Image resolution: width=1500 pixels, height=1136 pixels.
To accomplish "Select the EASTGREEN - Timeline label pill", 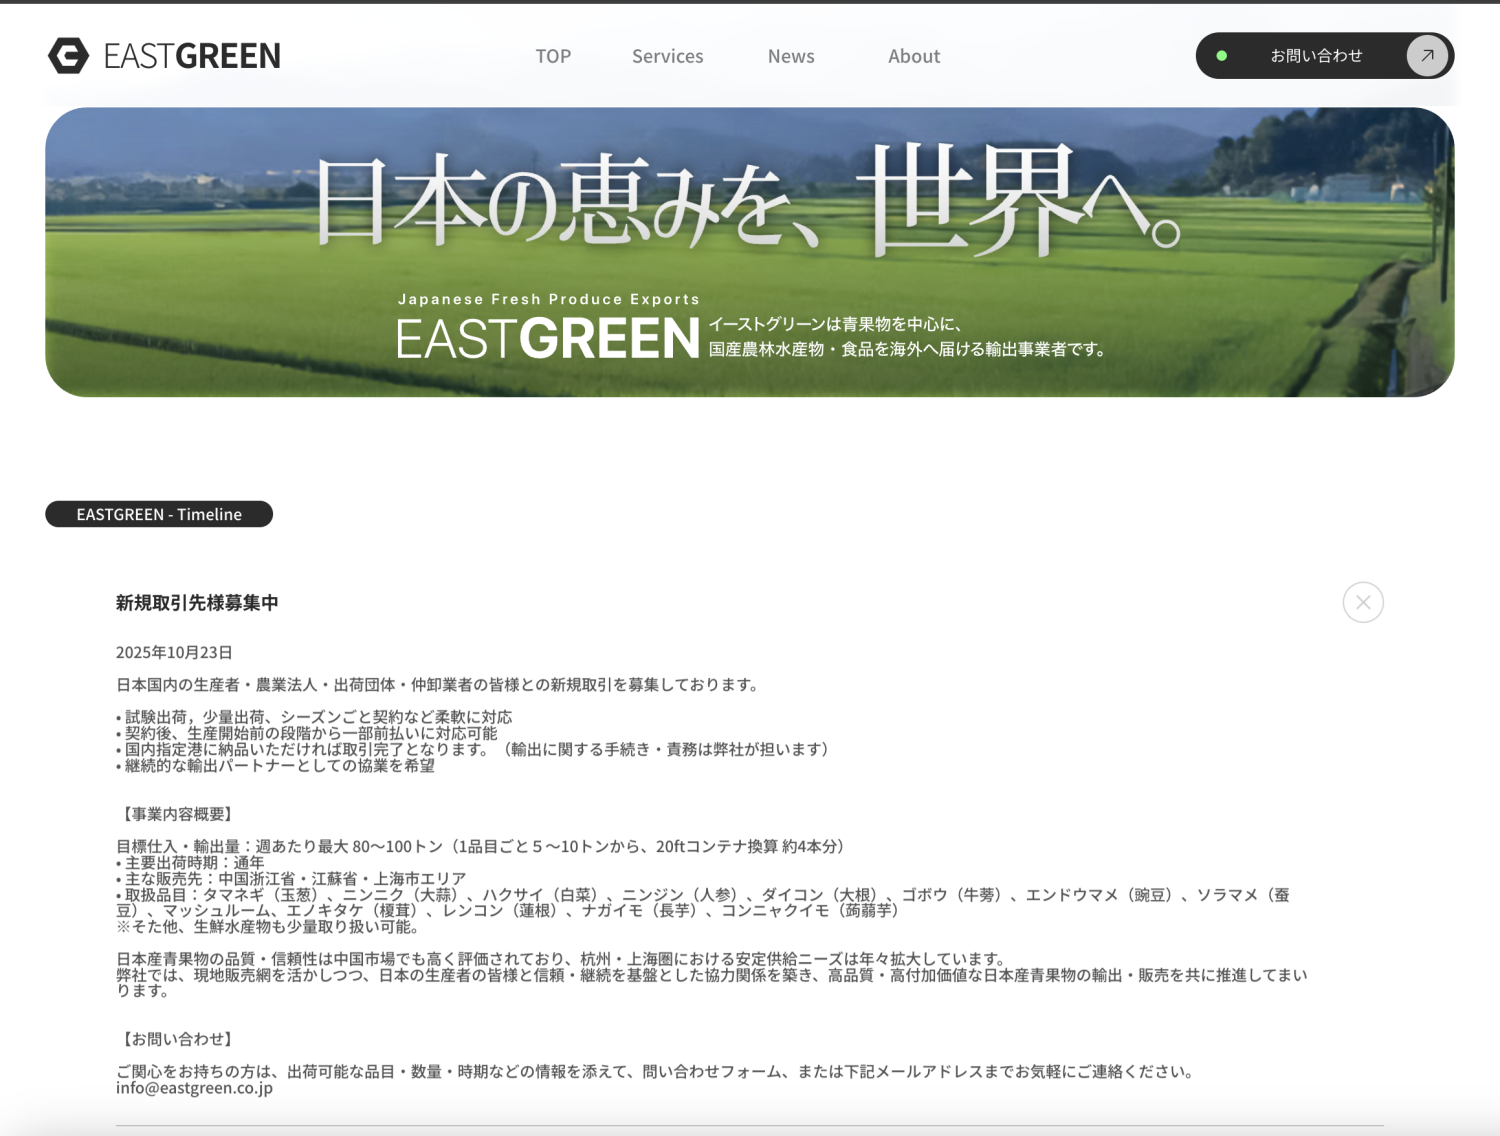I will coord(158,514).
